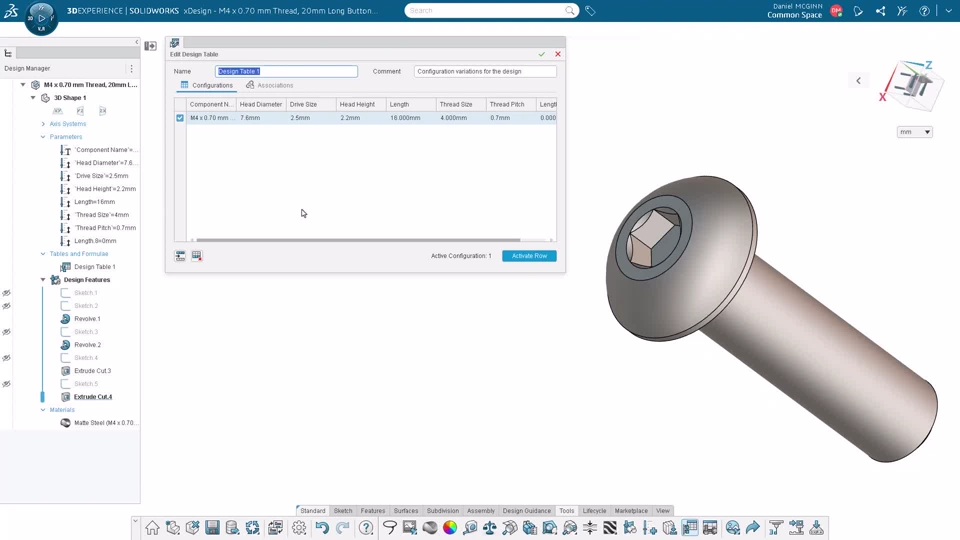Toggle visibility of Sketch.5
960x540 pixels.
click(6, 384)
